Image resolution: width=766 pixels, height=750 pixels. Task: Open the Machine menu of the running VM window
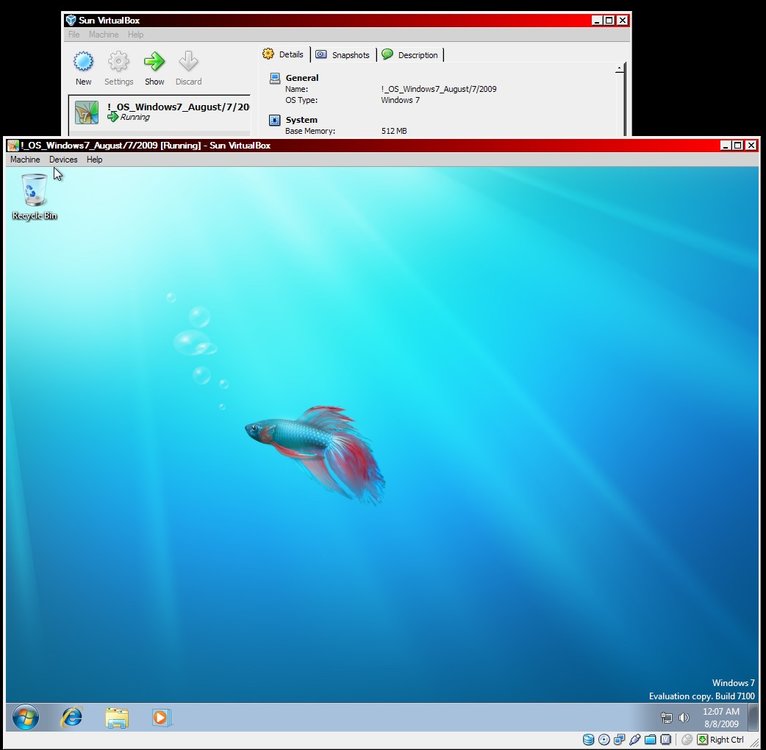click(25, 160)
